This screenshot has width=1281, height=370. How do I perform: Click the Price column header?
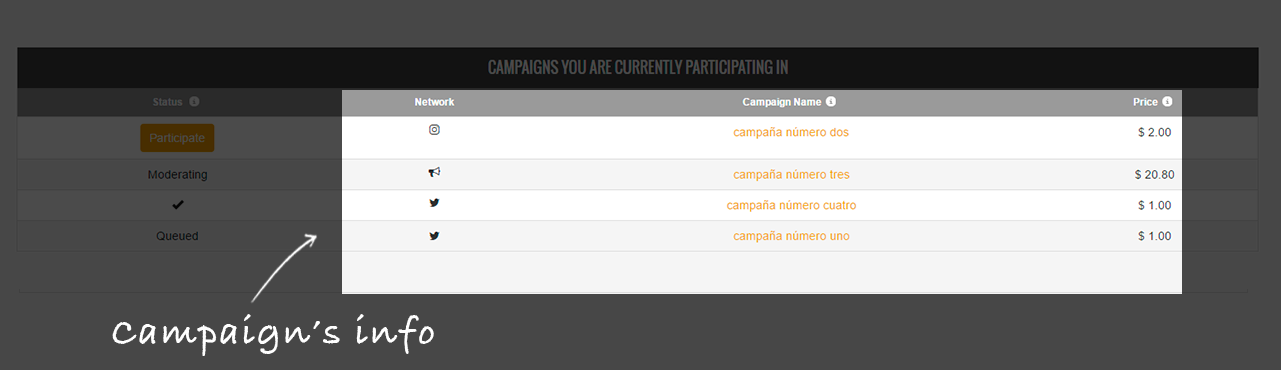[1145, 102]
